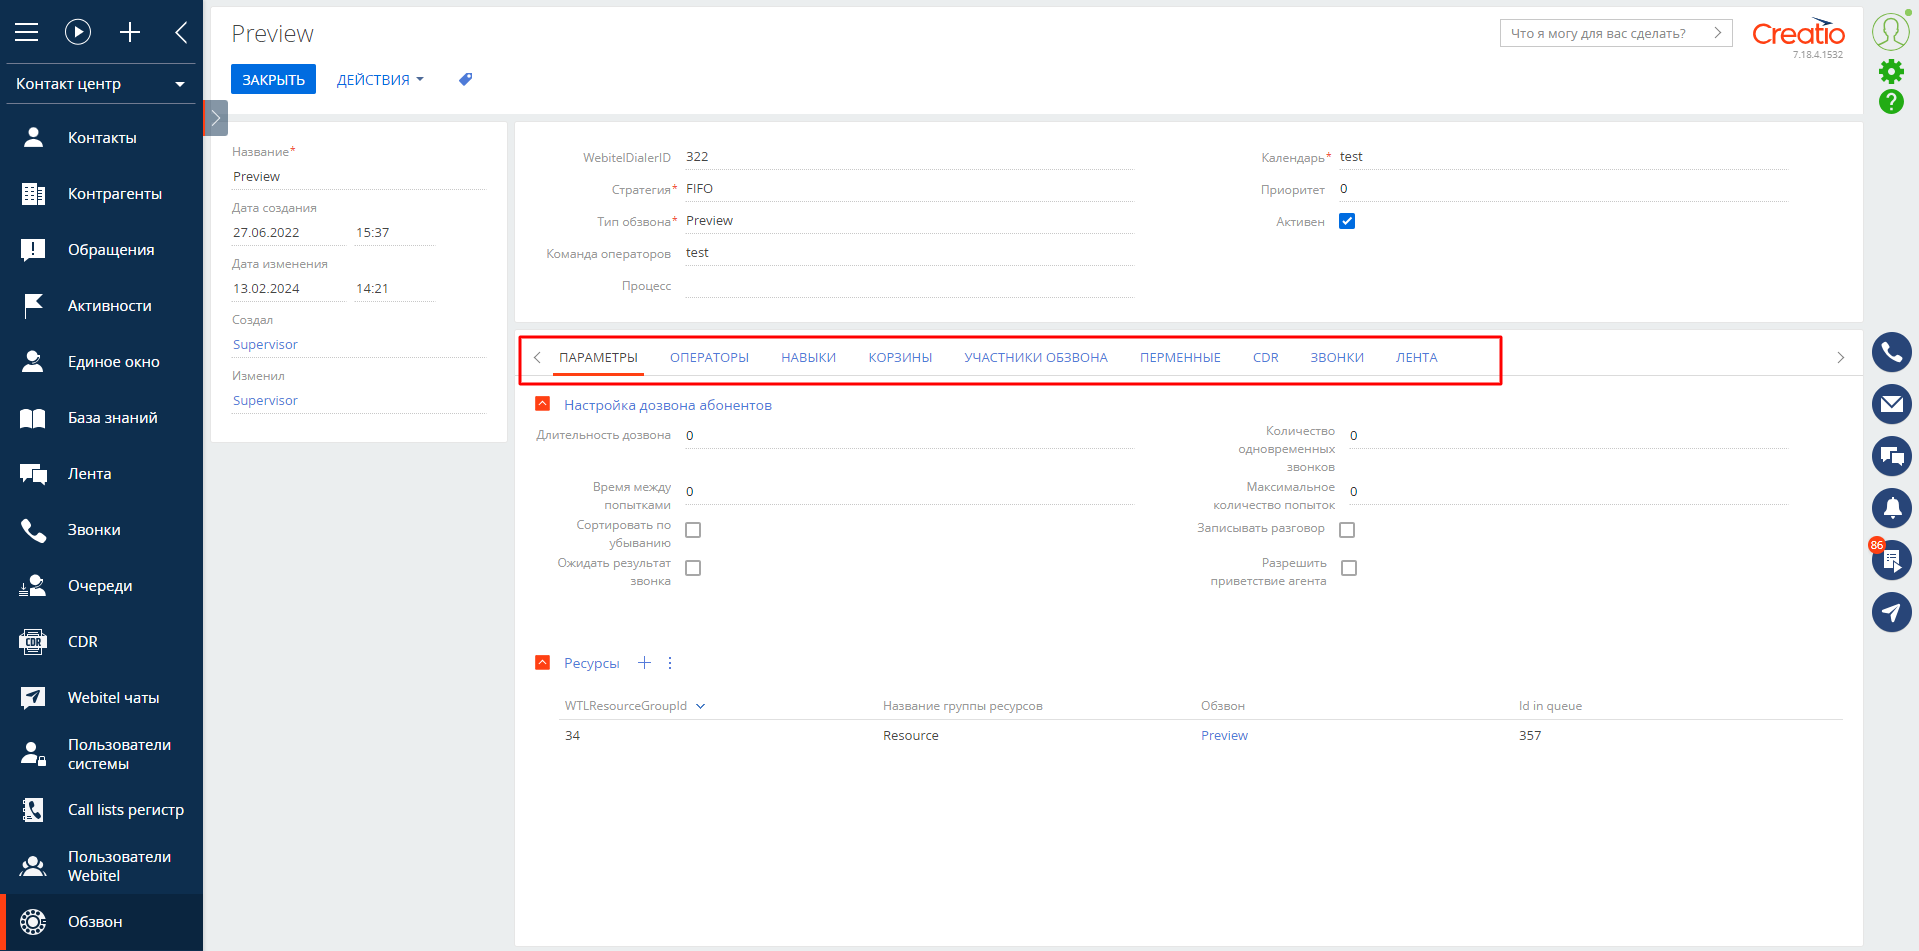Open the Telegram-style paper plane icon

click(x=1892, y=612)
